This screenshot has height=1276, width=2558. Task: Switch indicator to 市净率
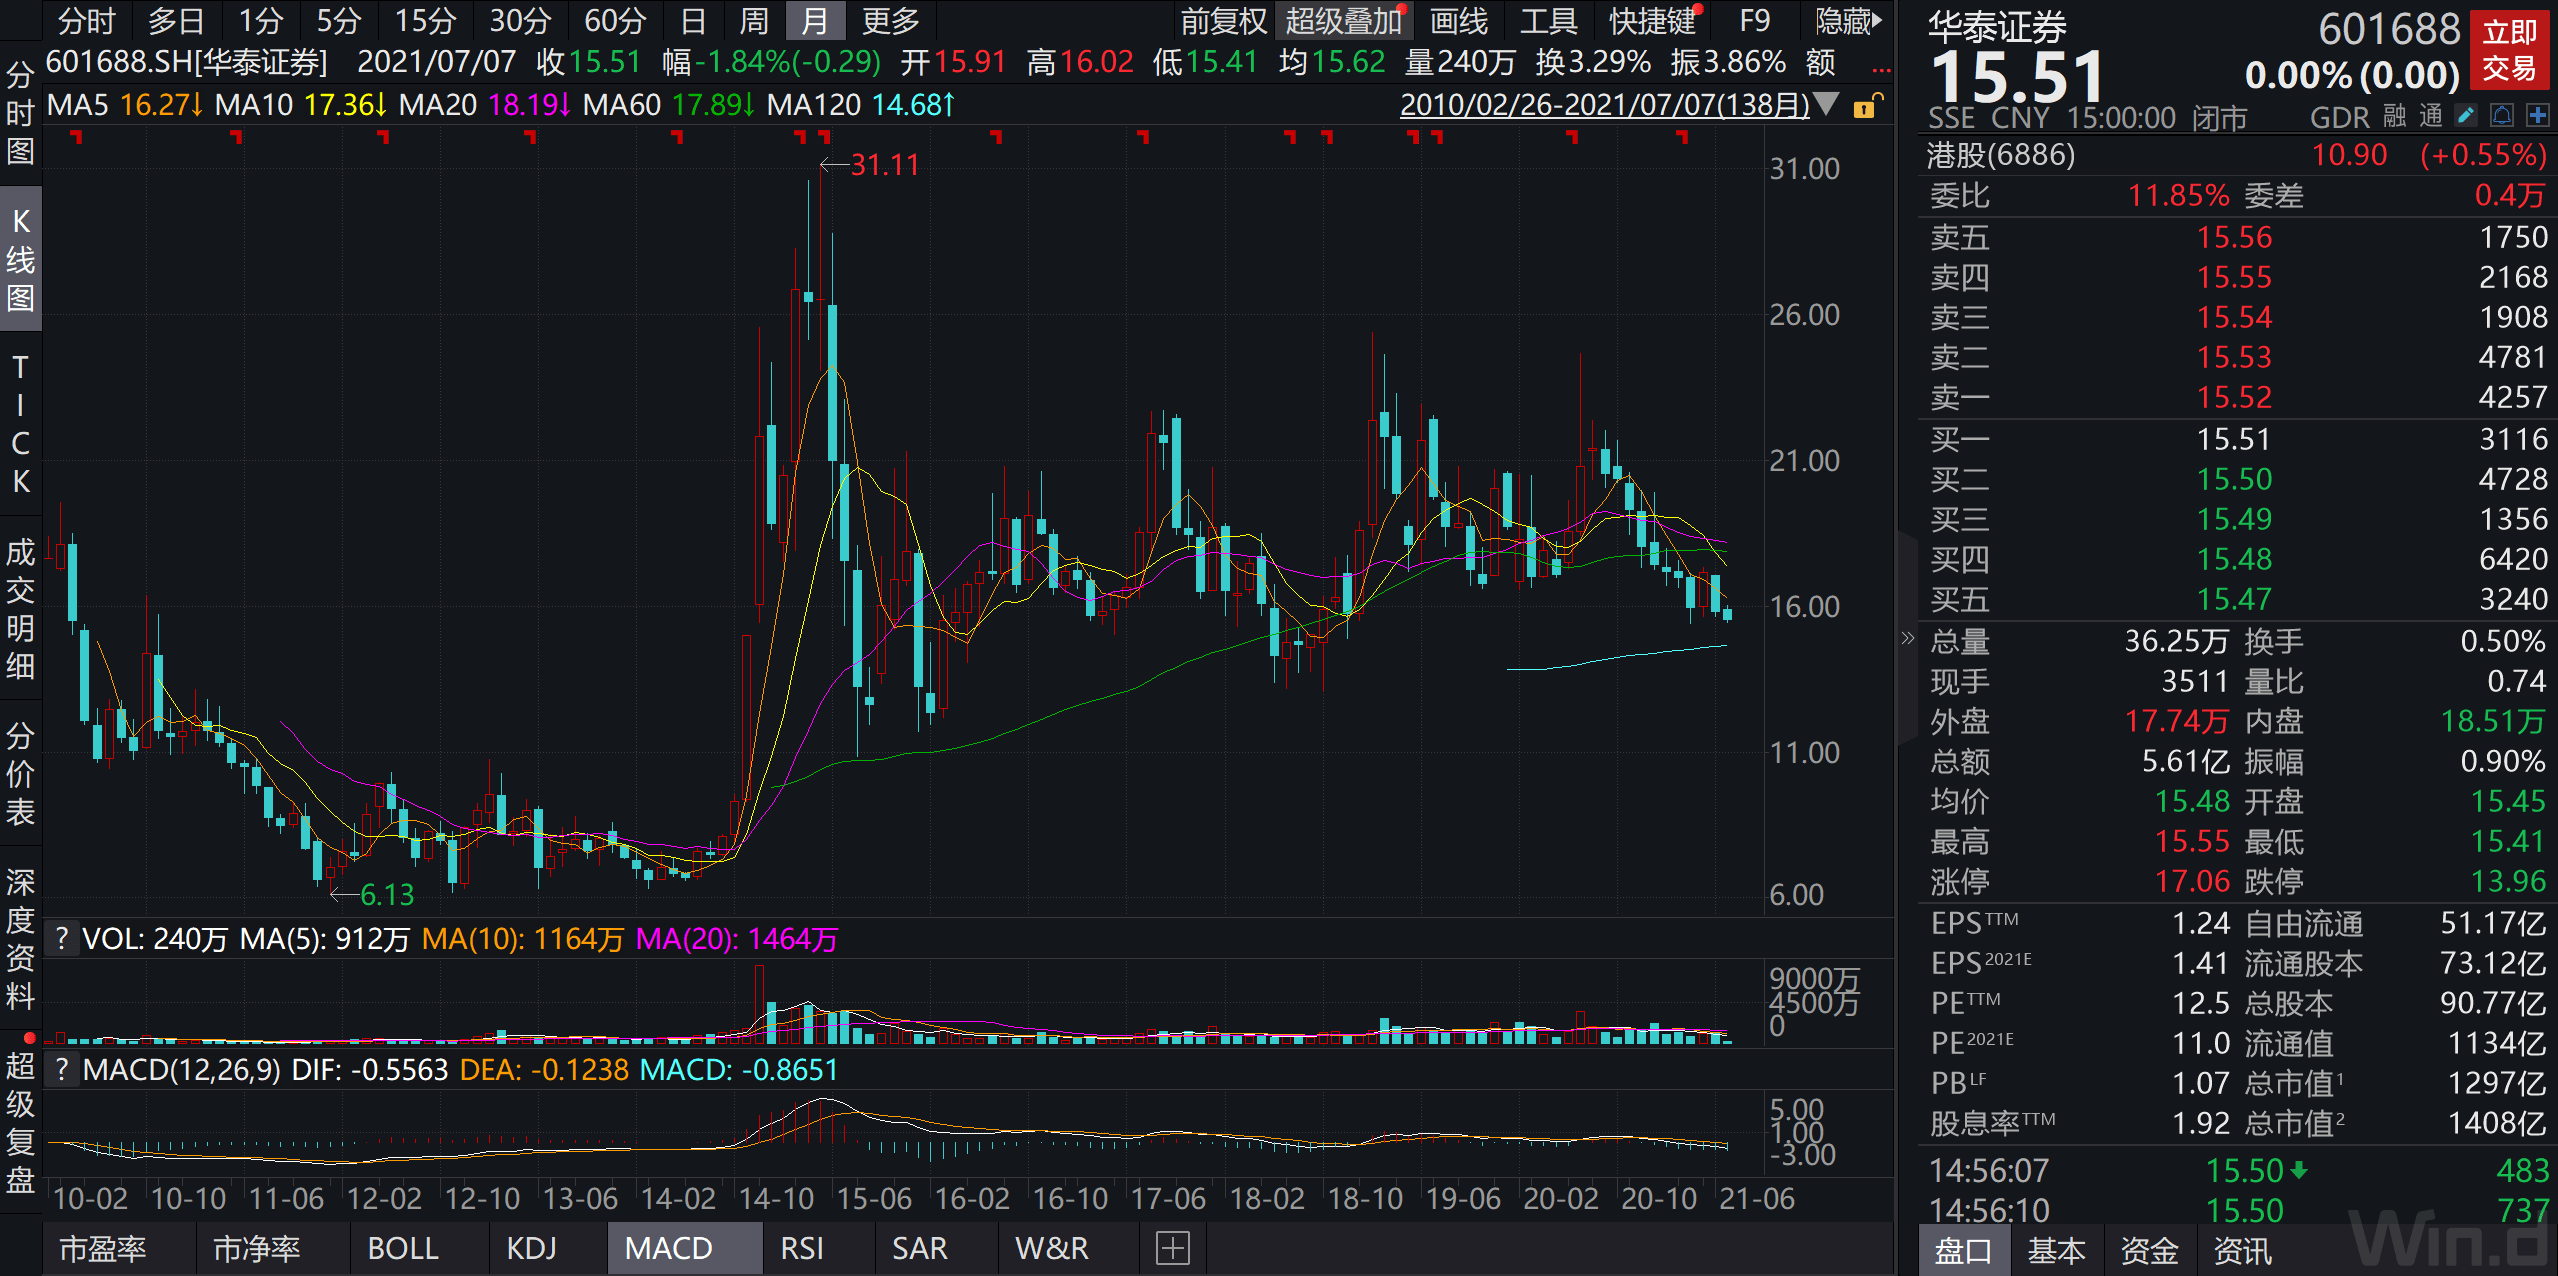point(256,1248)
